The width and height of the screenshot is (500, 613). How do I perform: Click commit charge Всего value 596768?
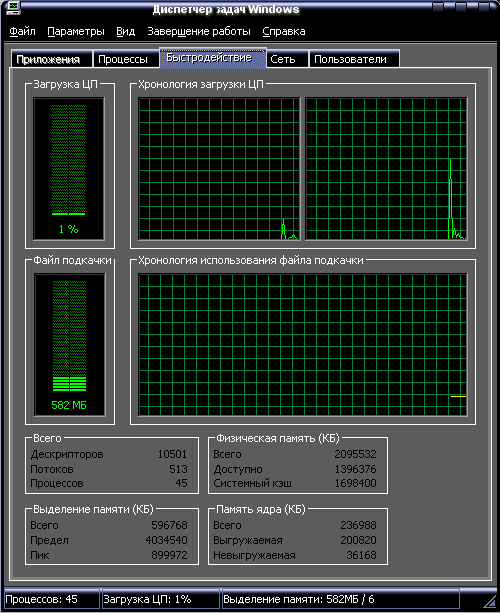click(x=169, y=525)
